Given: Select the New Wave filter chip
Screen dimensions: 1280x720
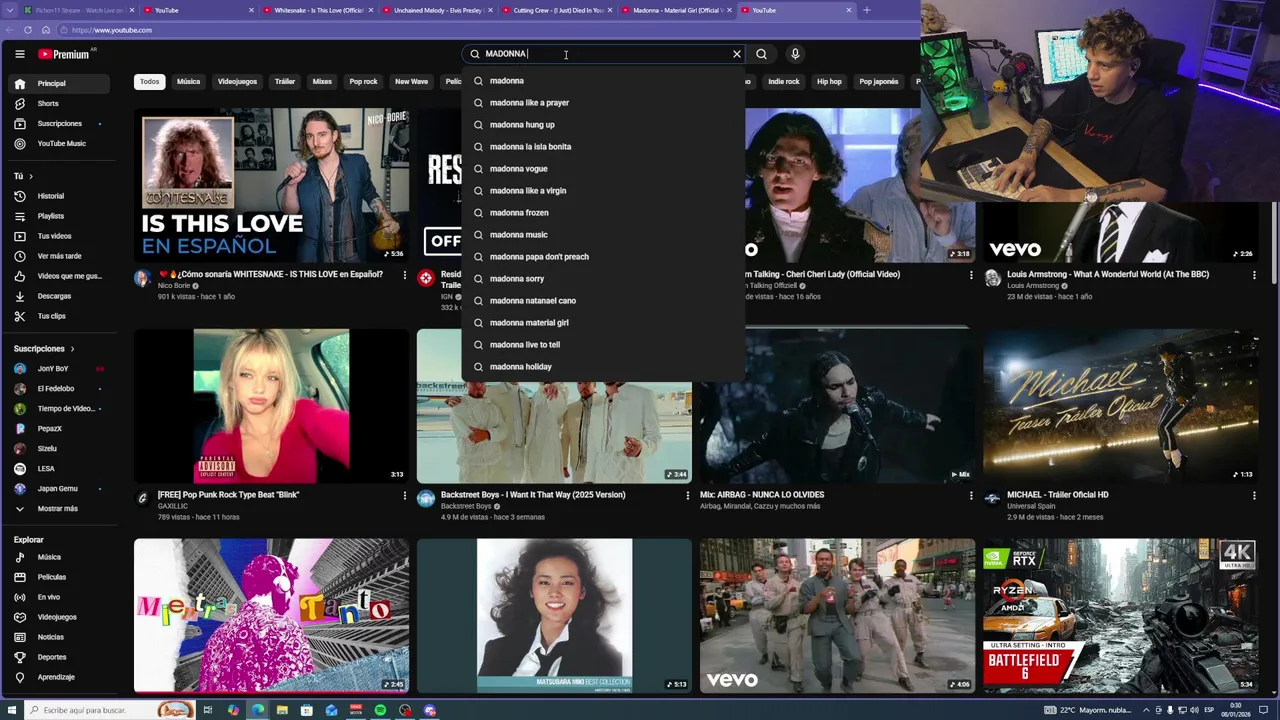Looking at the screenshot, I should click(x=411, y=82).
